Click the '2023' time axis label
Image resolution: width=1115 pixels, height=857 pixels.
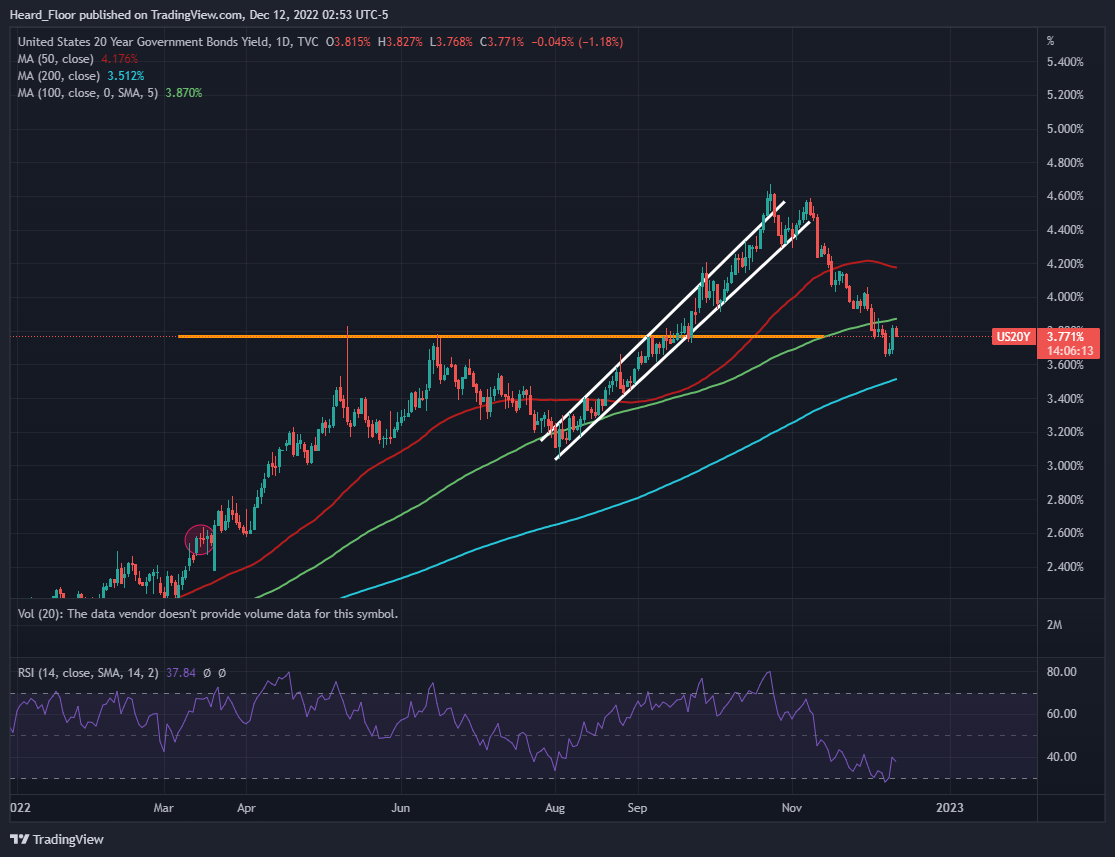tap(950, 808)
